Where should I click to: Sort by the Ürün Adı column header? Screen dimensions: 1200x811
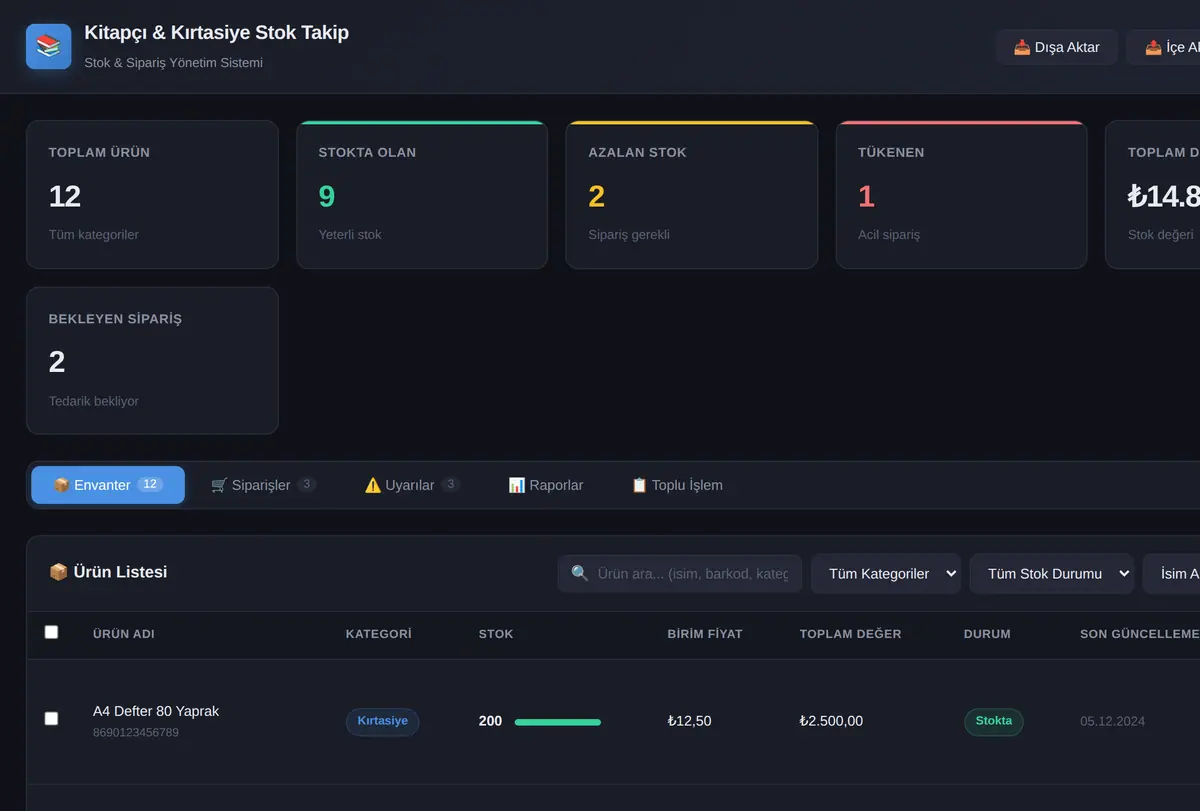point(124,634)
